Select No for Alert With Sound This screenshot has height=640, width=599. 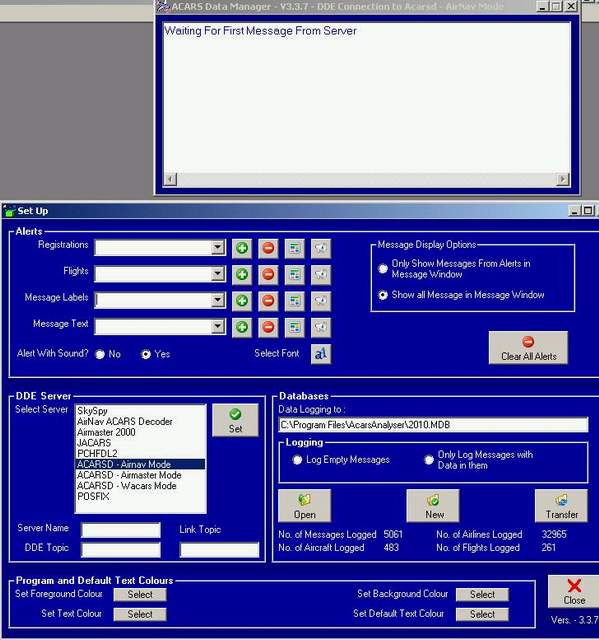100,354
